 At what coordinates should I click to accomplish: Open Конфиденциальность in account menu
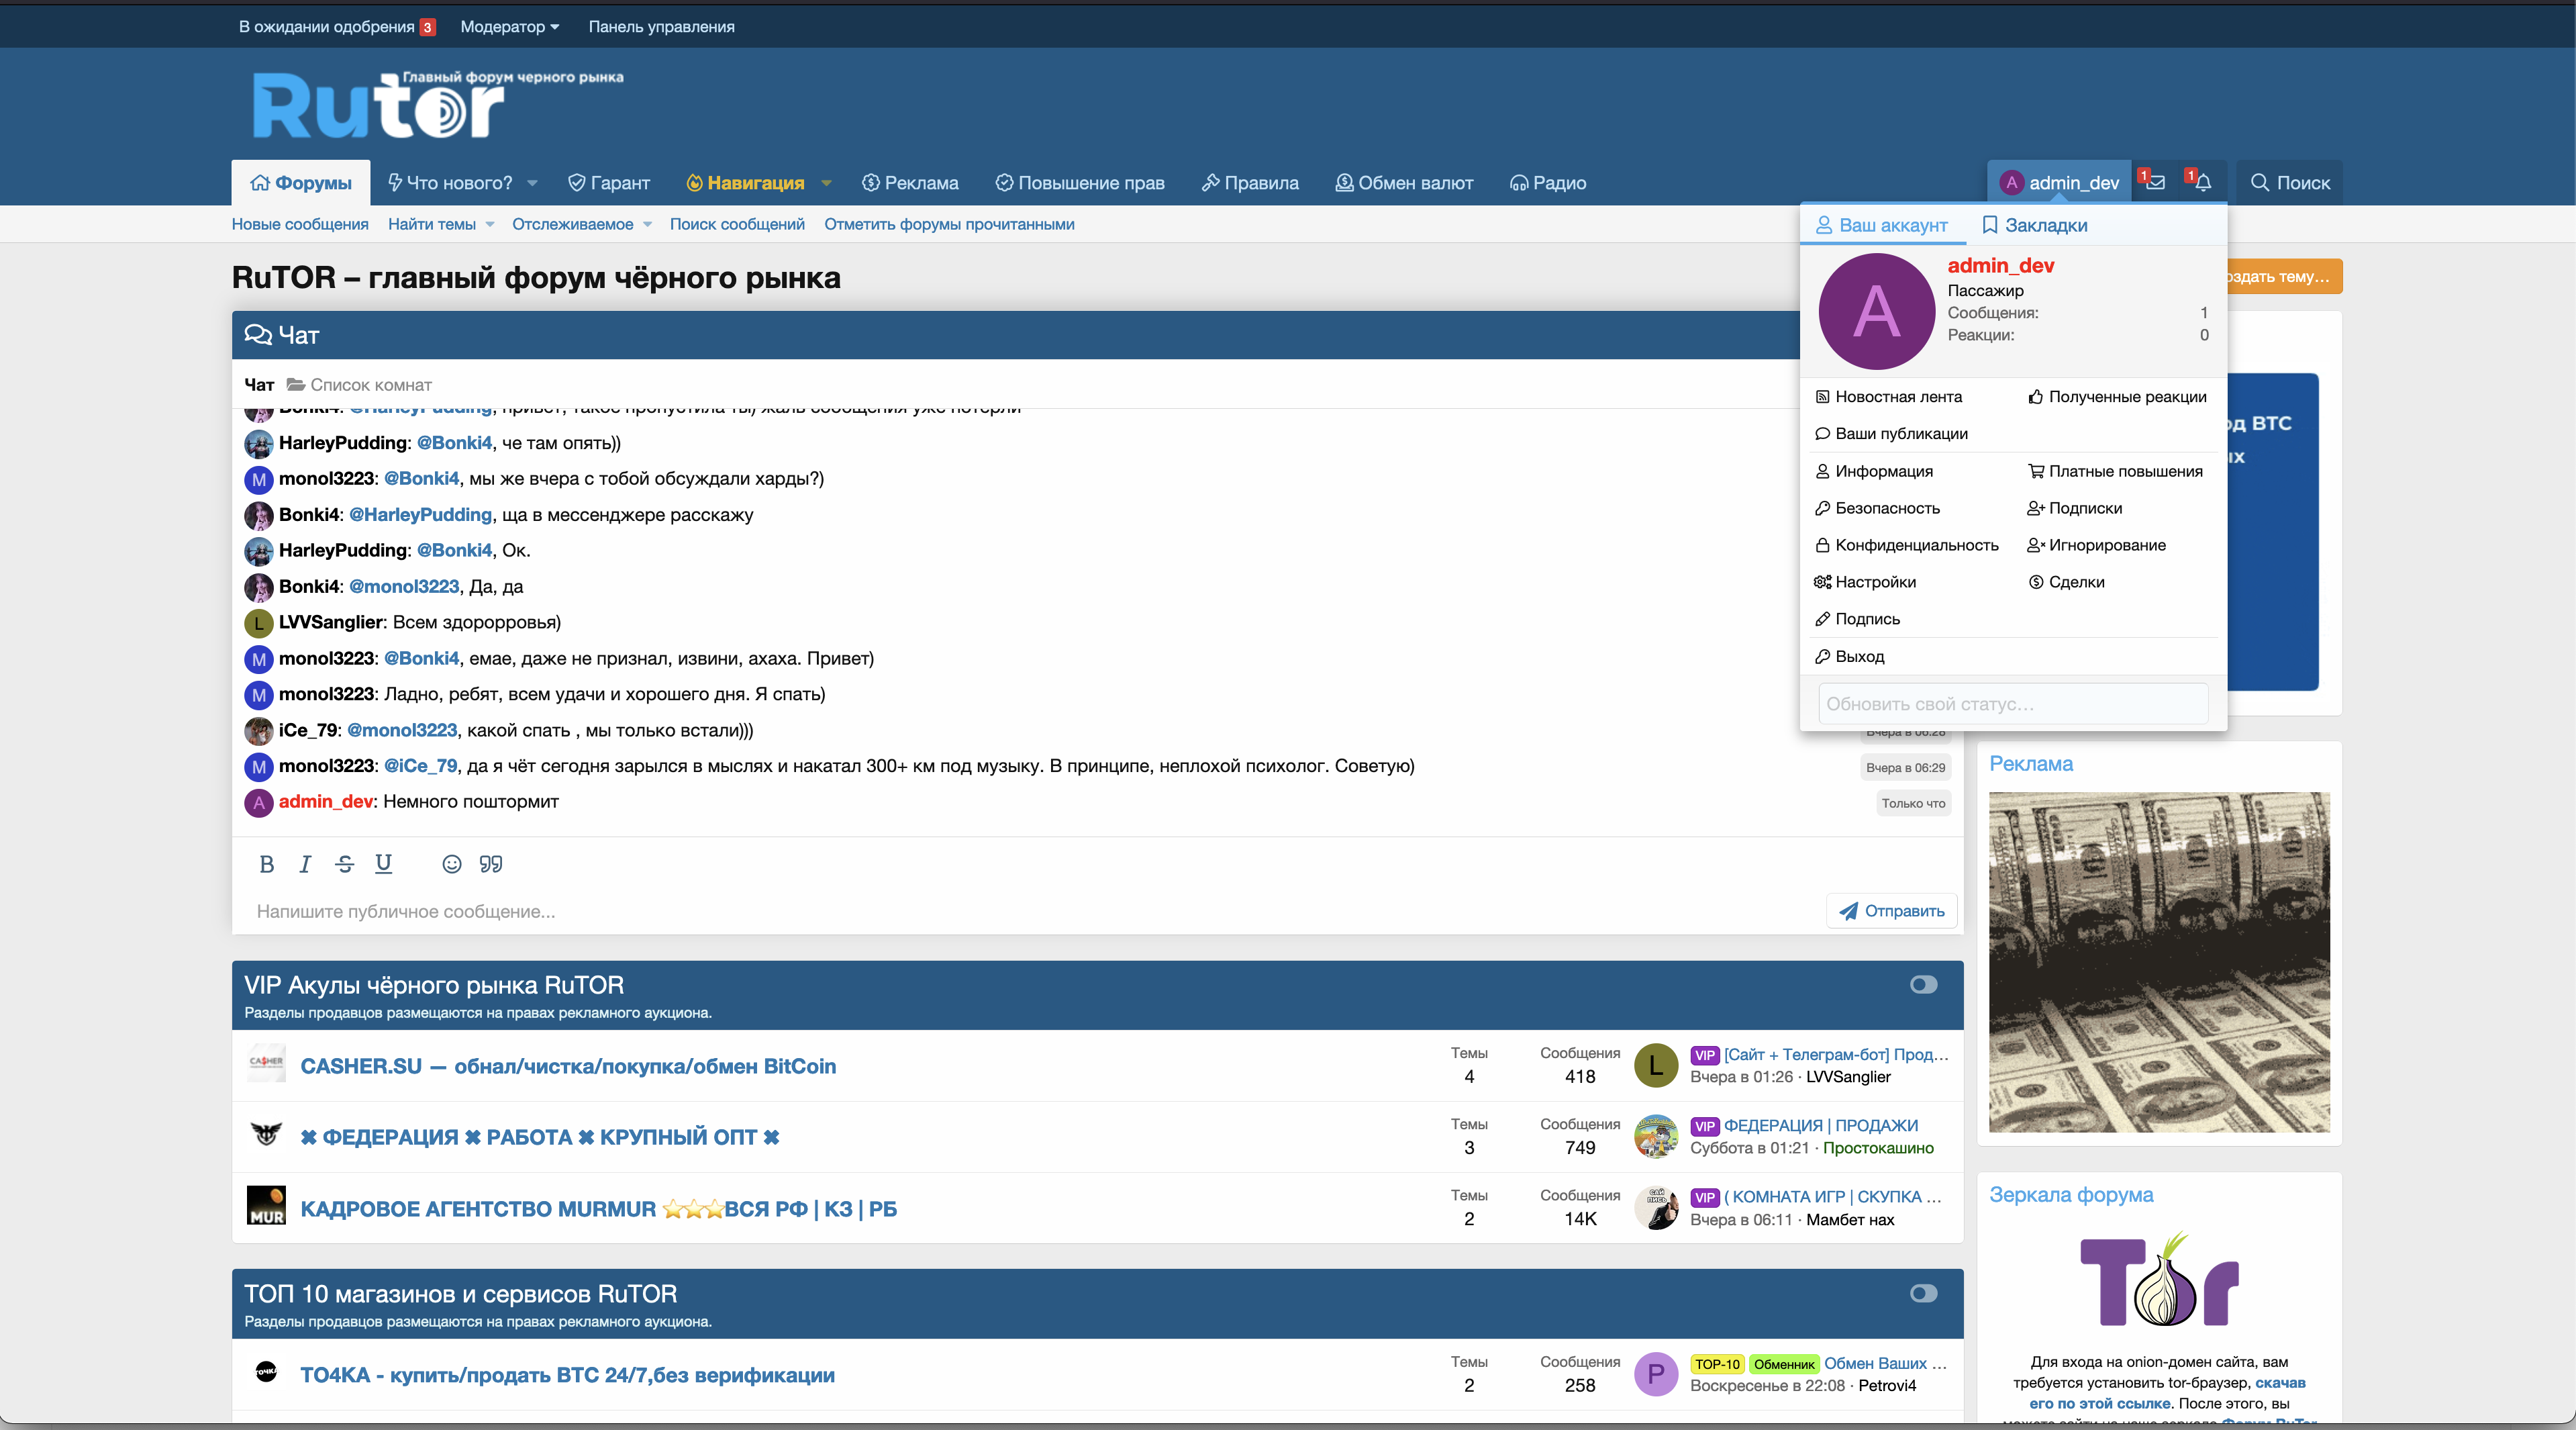click(1906, 545)
